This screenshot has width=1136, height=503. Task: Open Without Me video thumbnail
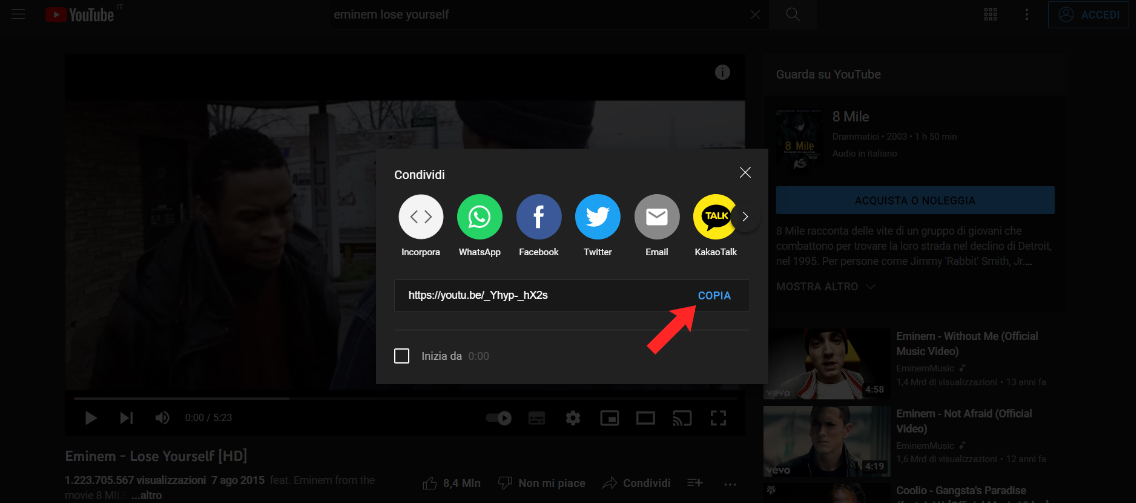(x=827, y=363)
